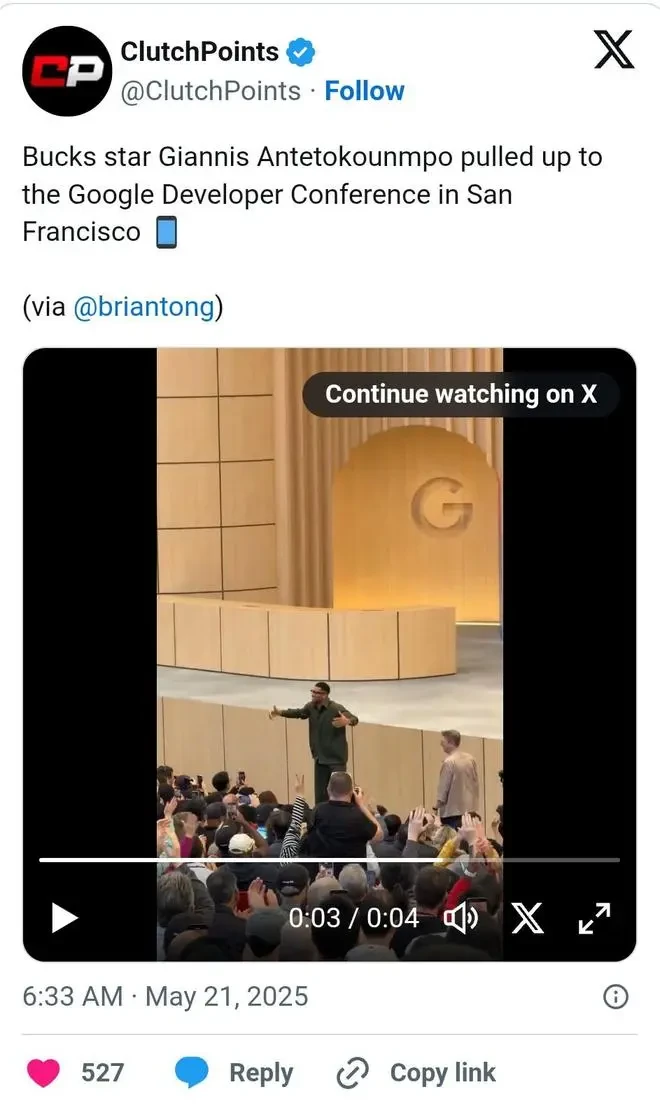
Task: Toggle the video mute speaker icon
Action: [x=461, y=918]
